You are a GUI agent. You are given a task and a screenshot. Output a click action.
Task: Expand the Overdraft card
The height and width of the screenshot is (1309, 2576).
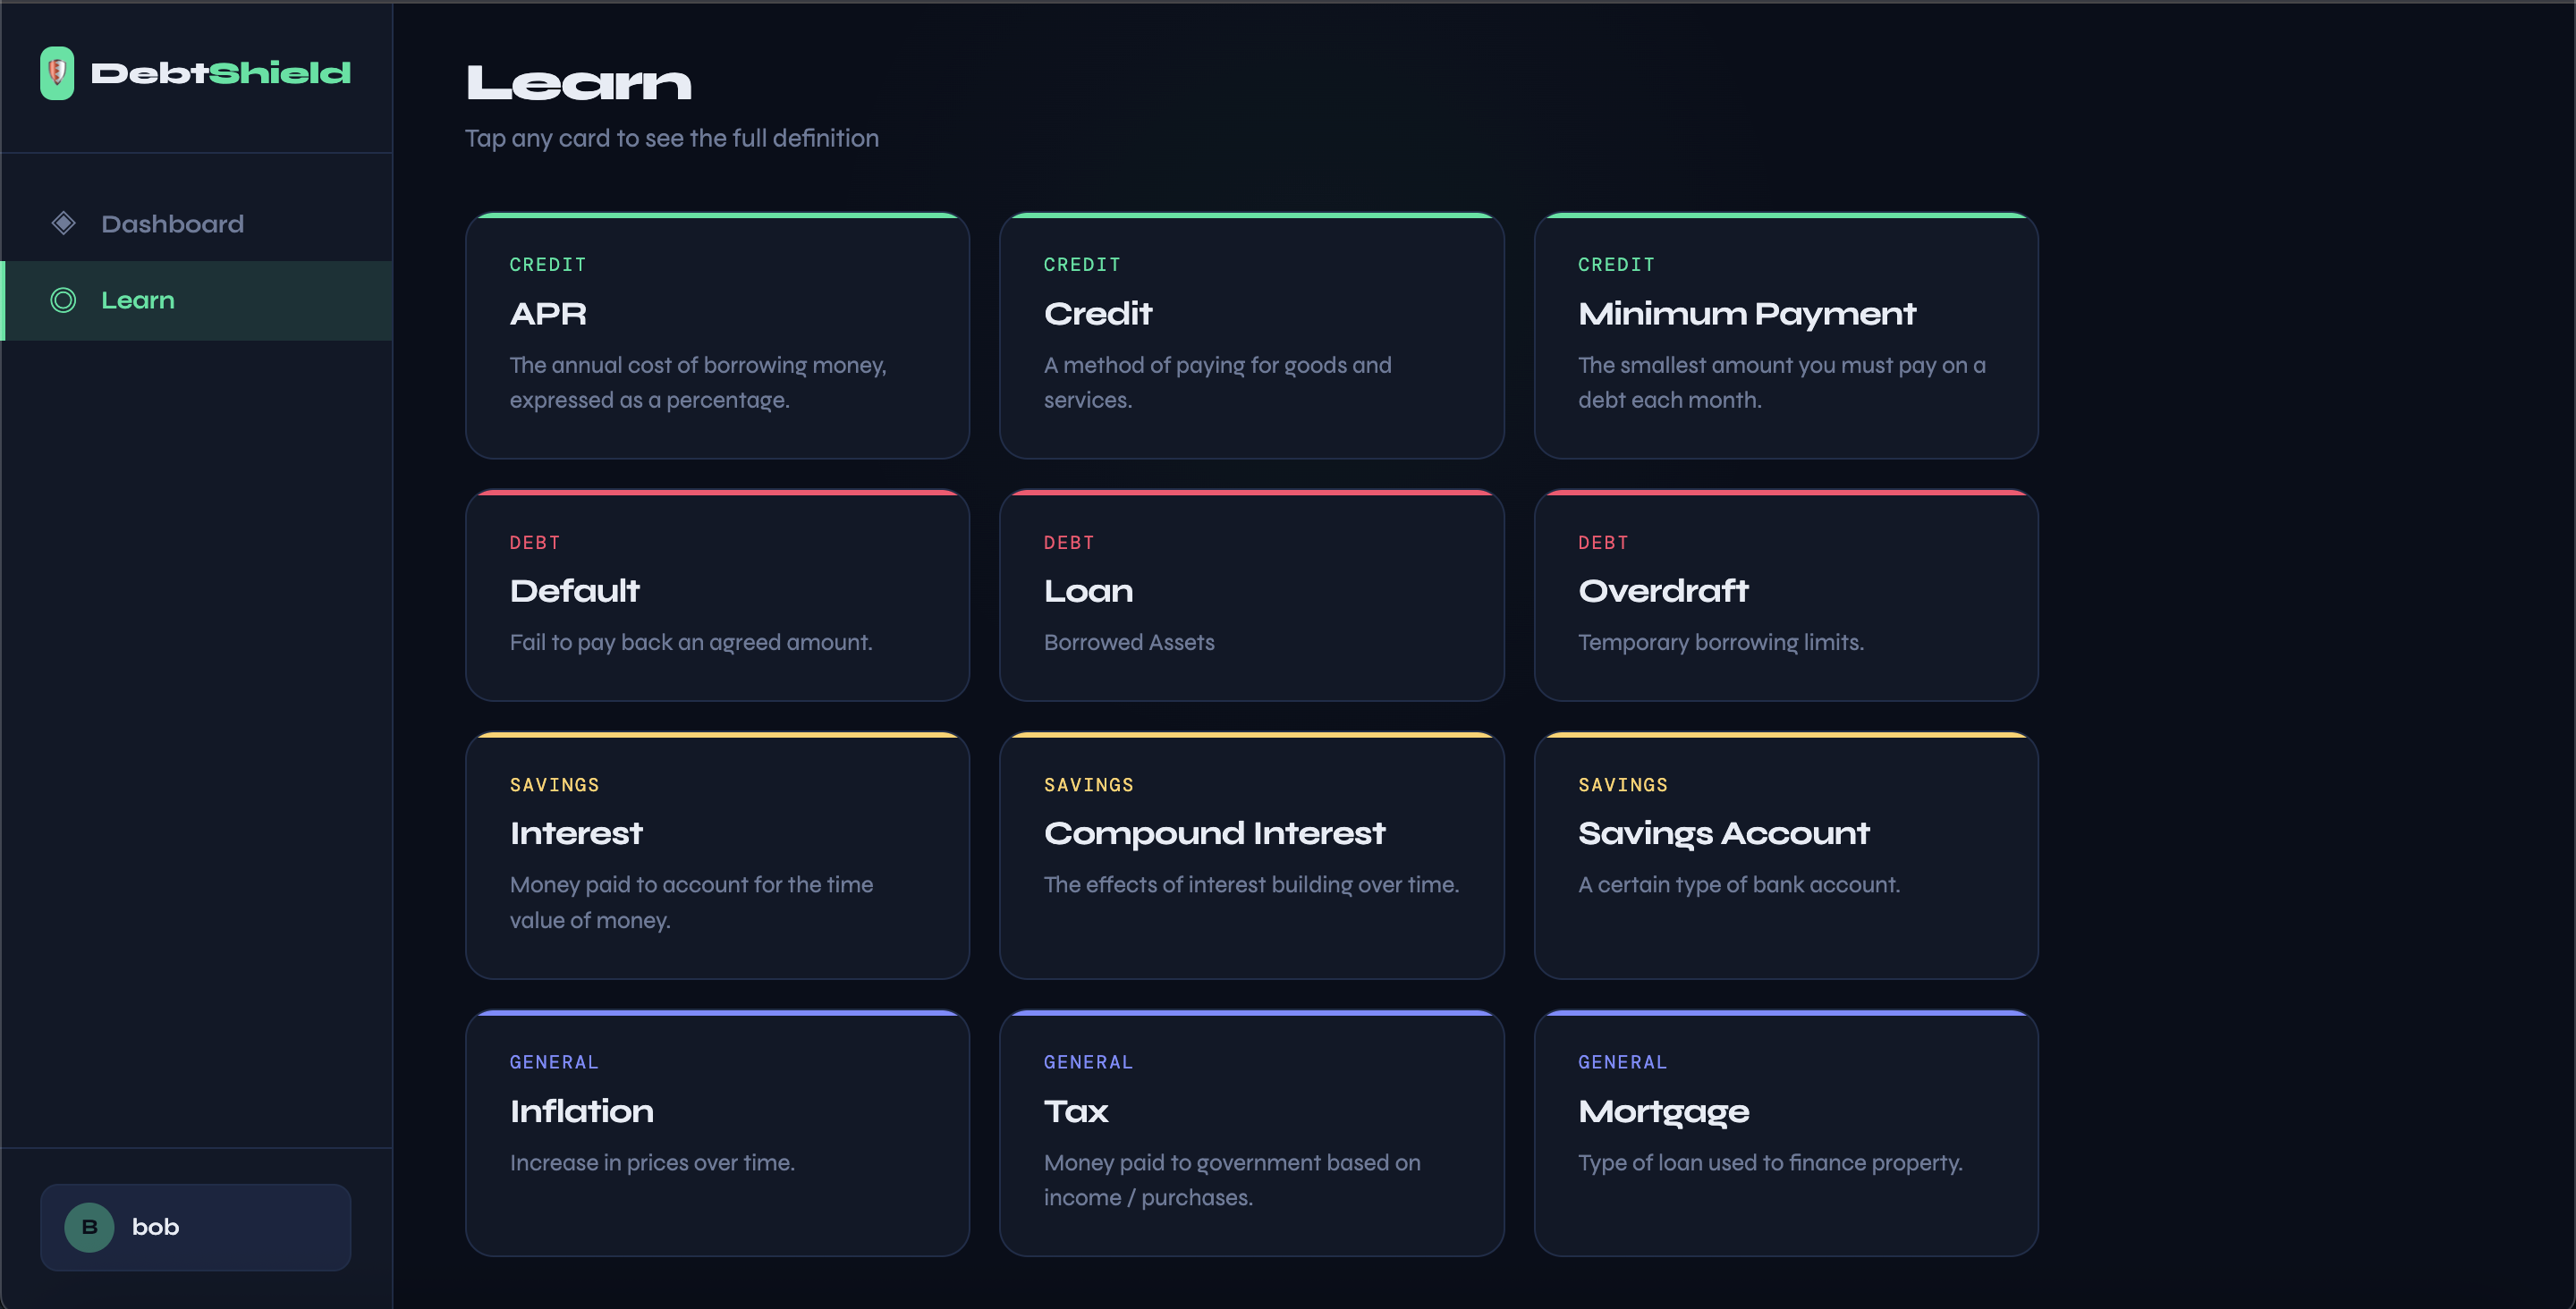tap(1785, 596)
